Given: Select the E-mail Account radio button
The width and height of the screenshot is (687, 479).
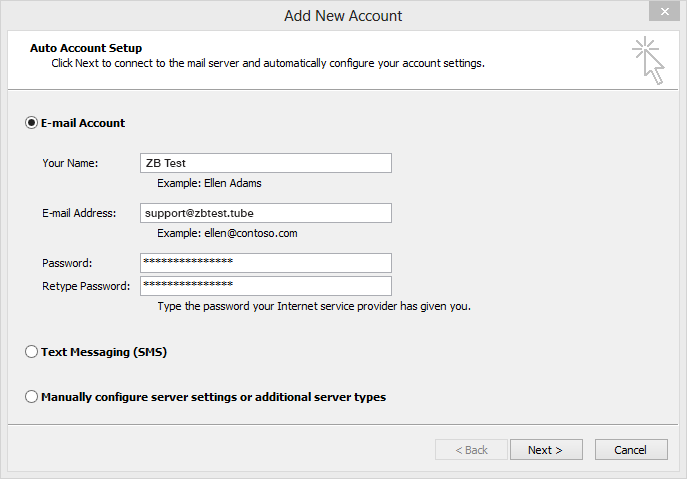Looking at the screenshot, I should click(x=31, y=123).
